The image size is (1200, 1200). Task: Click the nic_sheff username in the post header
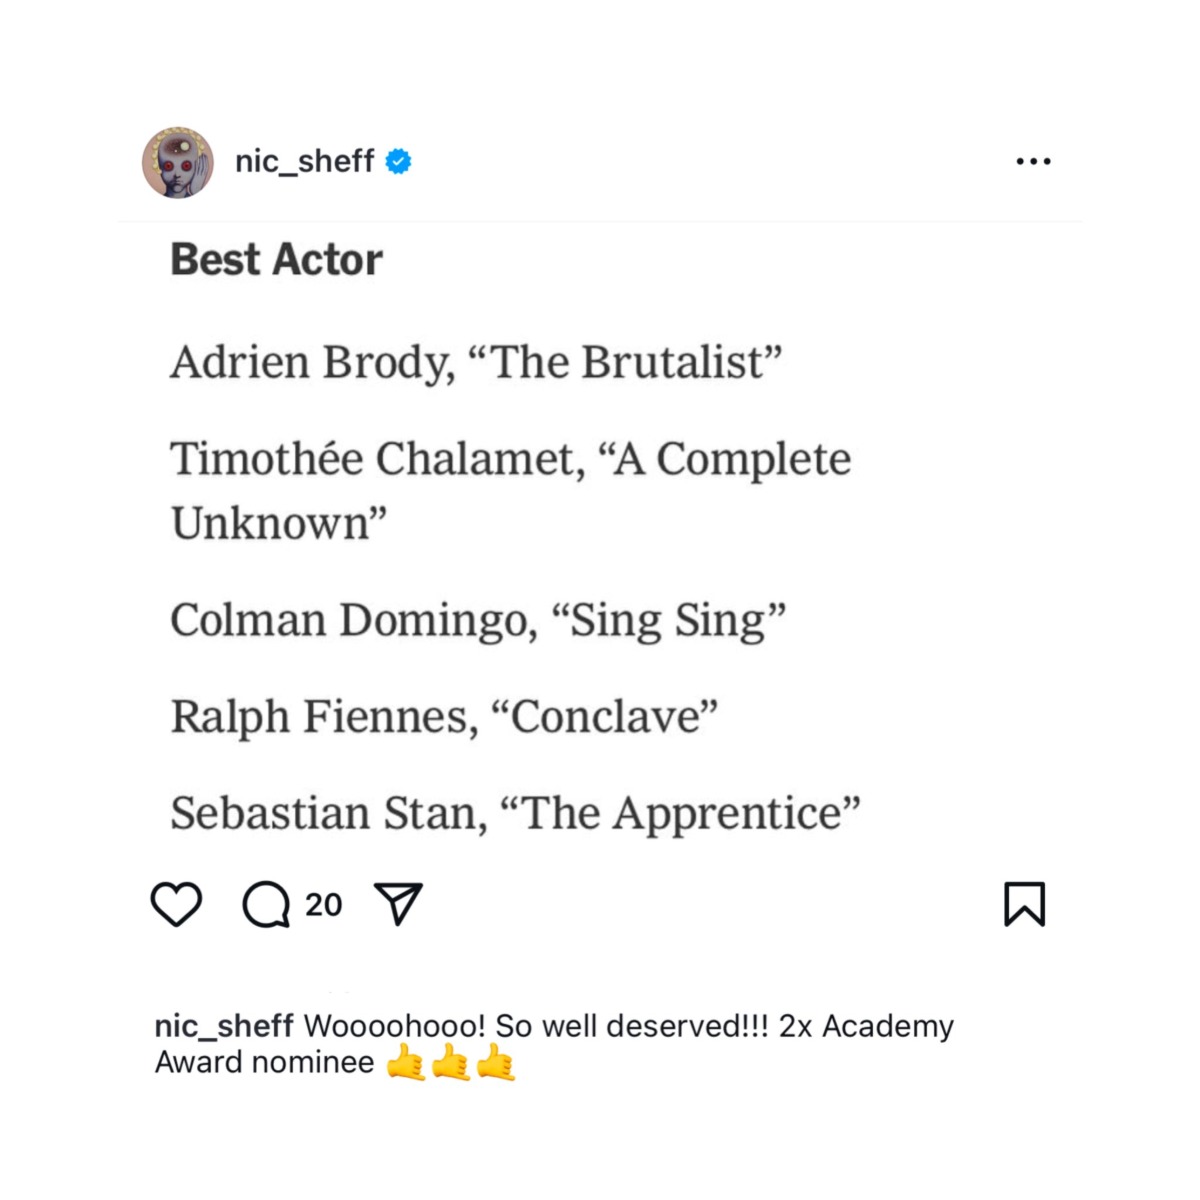[304, 161]
